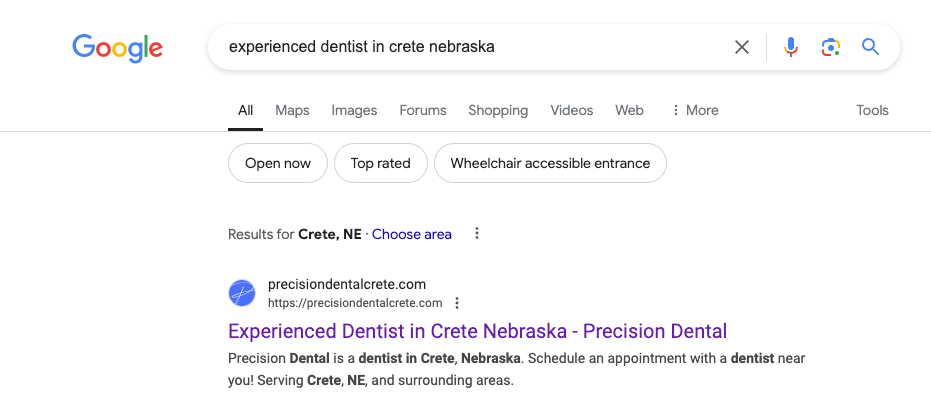Expand the More search categories menu
This screenshot has height=411, width=931.
695,110
